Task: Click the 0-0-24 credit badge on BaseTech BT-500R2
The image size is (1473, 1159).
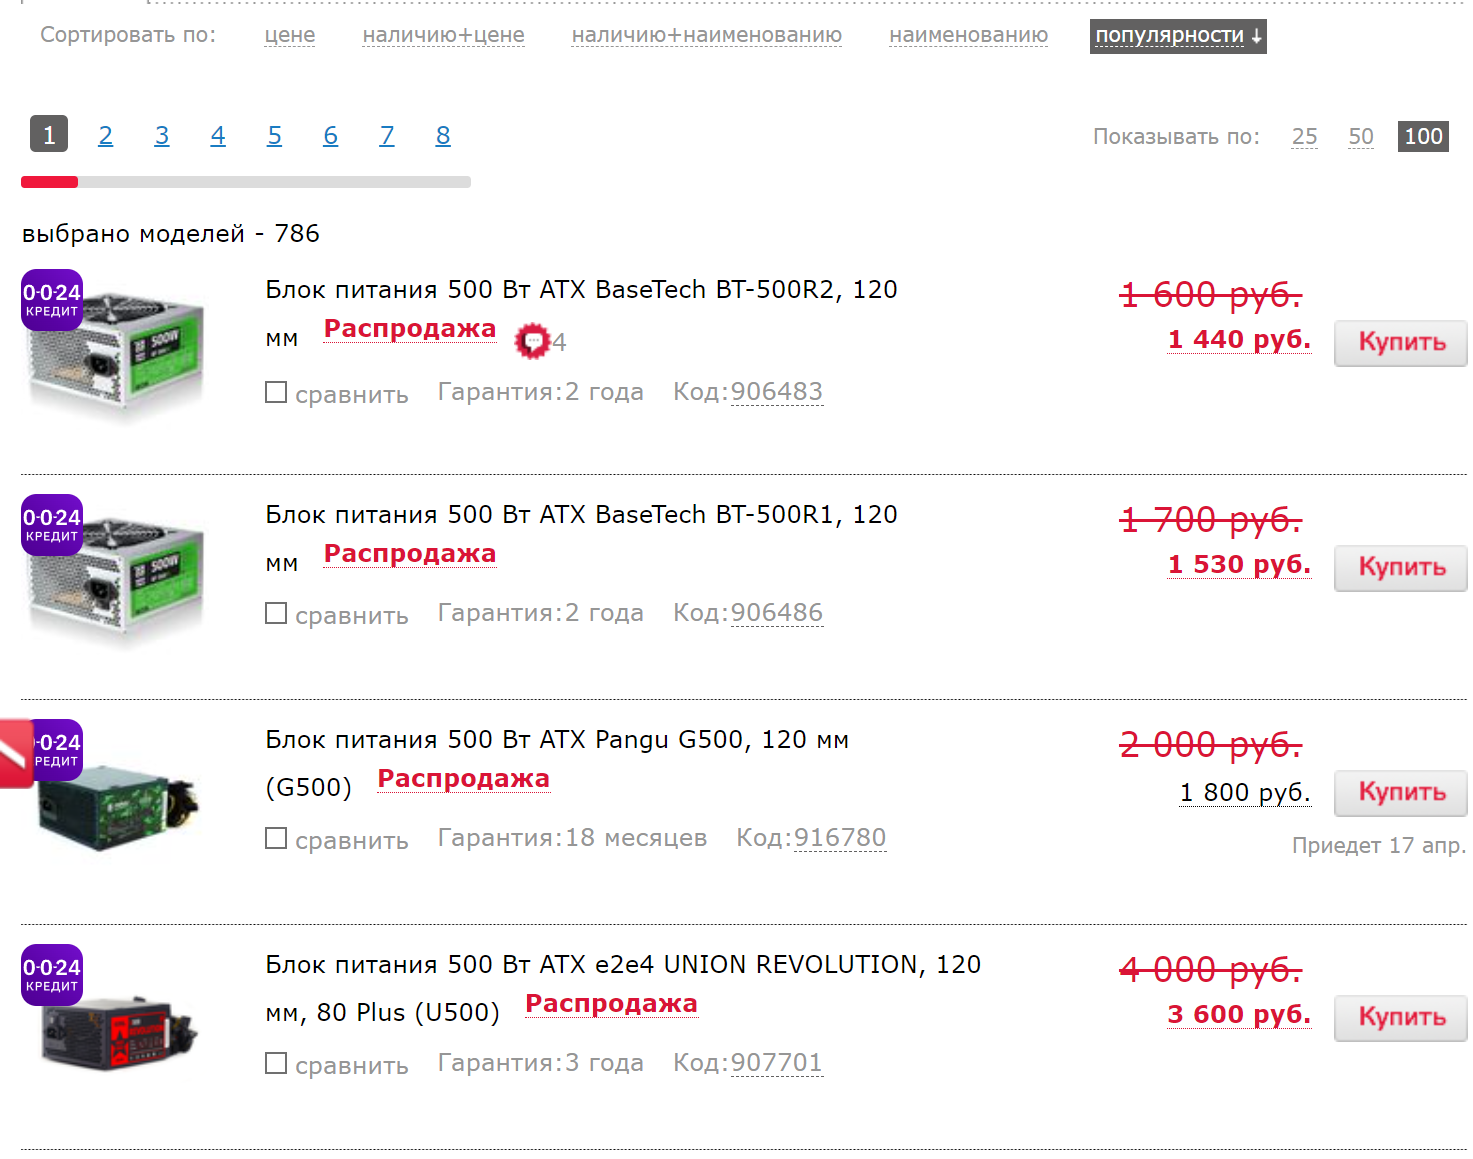Action: 52,299
